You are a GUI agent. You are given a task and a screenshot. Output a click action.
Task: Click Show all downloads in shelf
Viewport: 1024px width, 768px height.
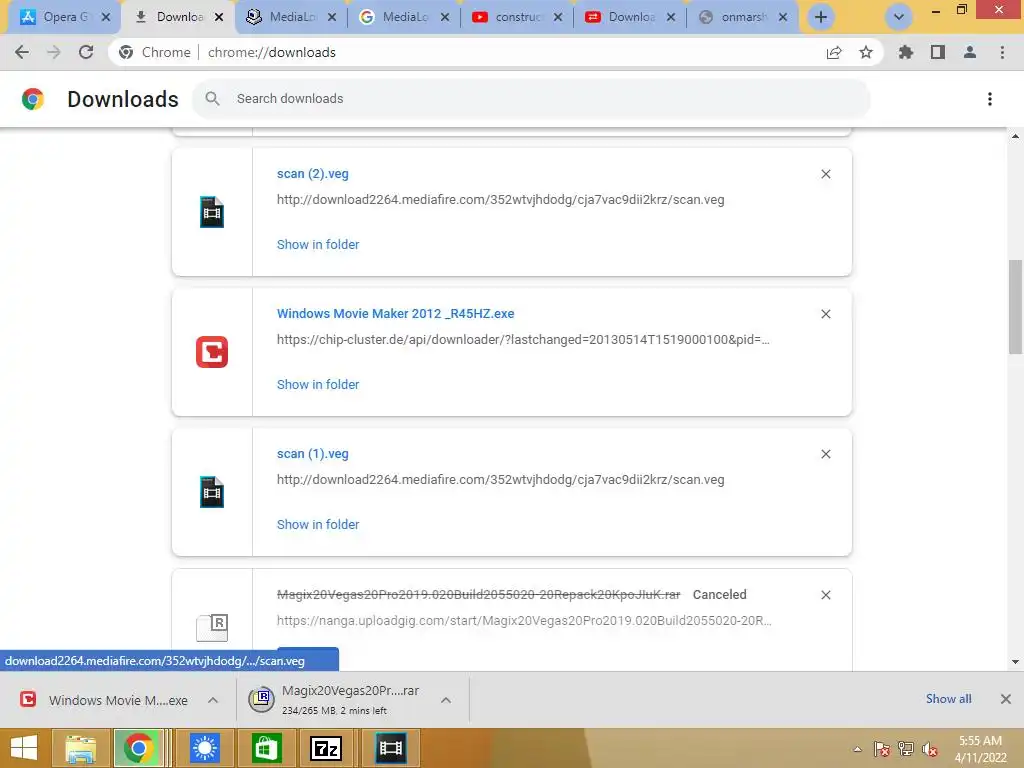948,699
